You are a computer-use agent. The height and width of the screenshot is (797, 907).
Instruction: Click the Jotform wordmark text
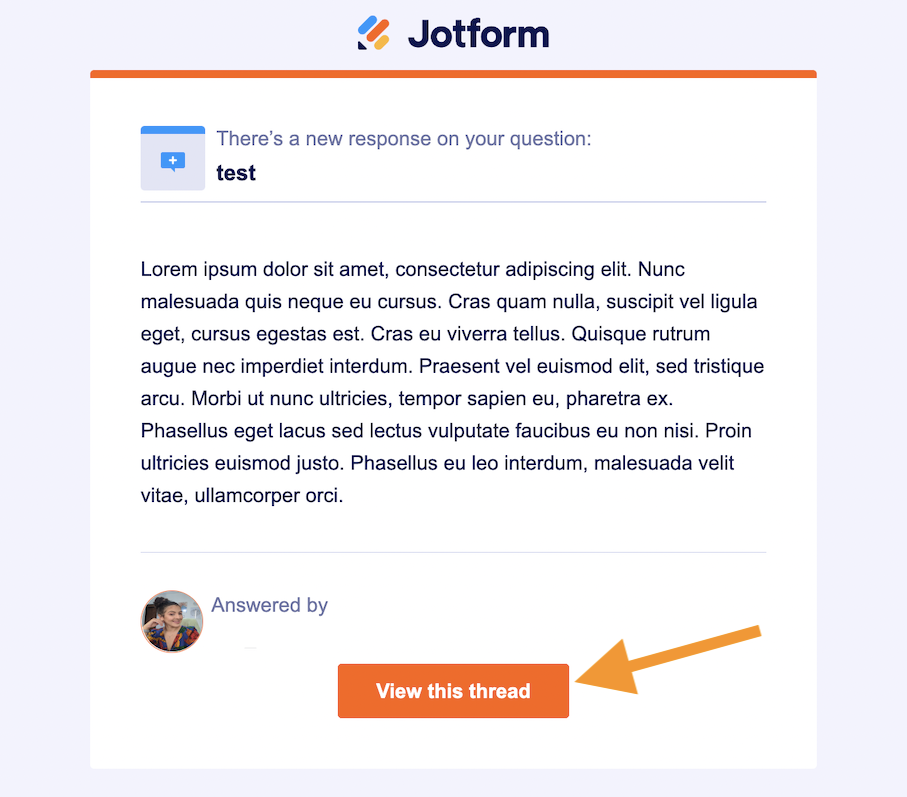[478, 34]
